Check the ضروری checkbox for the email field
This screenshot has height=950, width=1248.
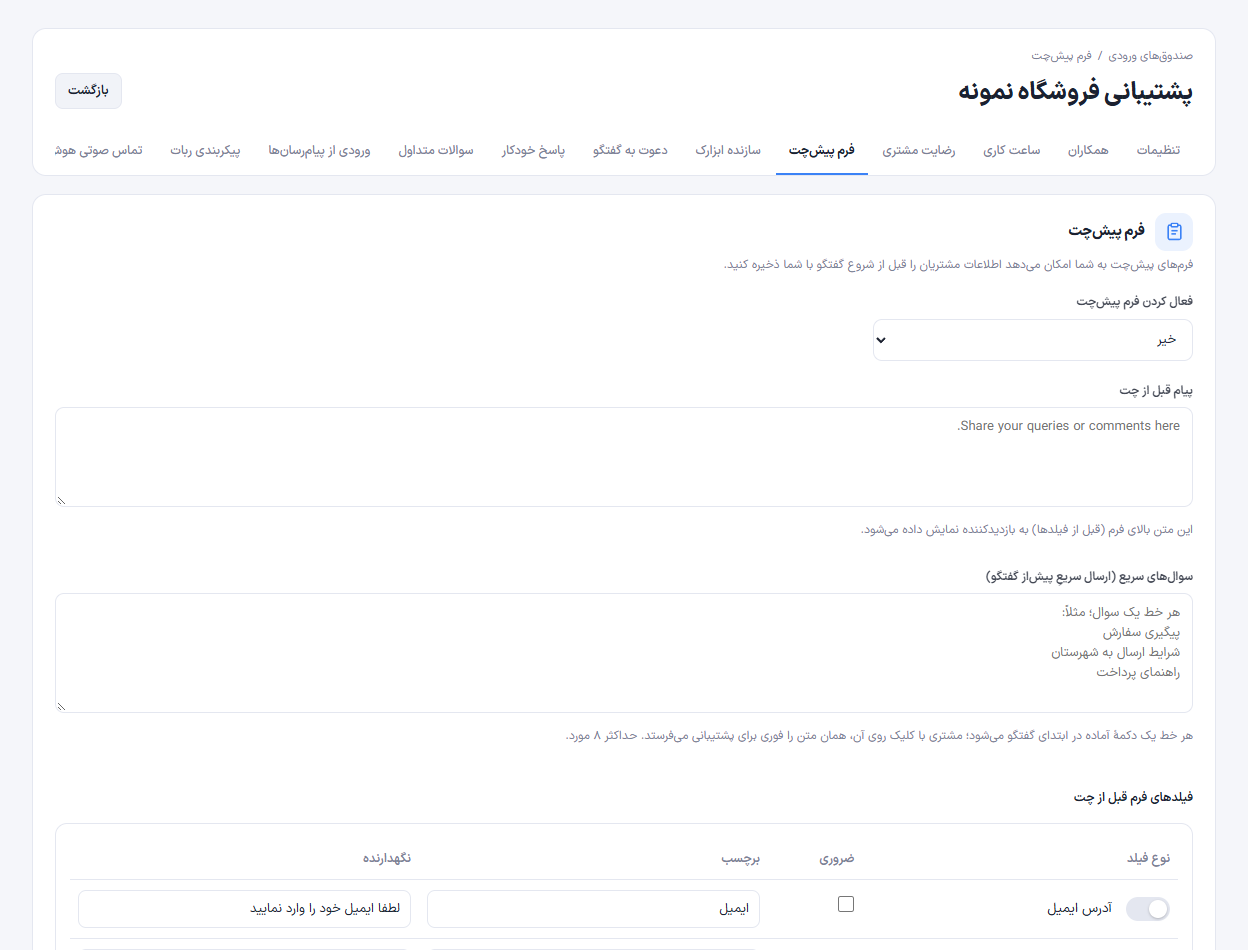(846, 904)
